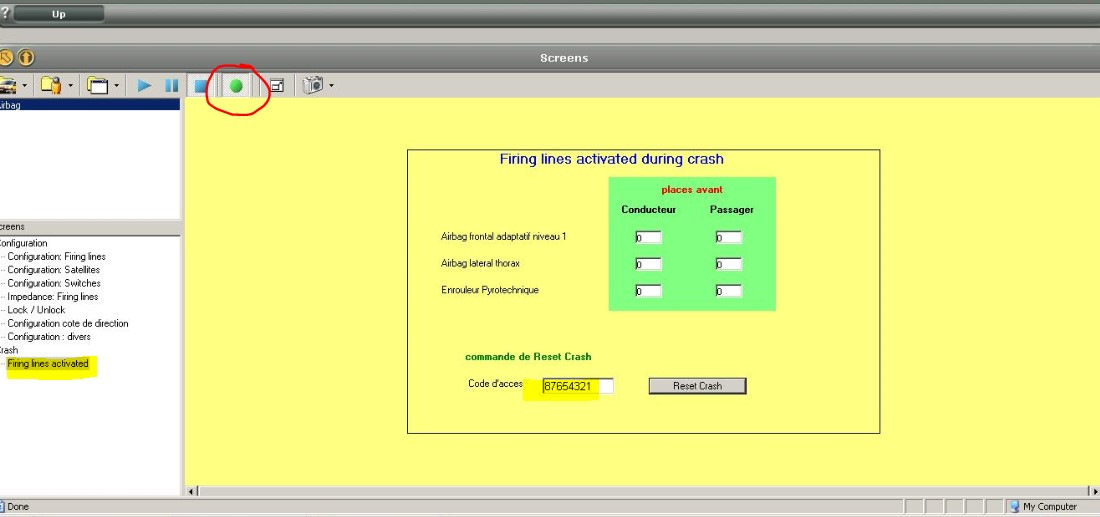Click the screens section header in sidebar
The height and width of the screenshot is (517, 1100).
pos(90,227)
